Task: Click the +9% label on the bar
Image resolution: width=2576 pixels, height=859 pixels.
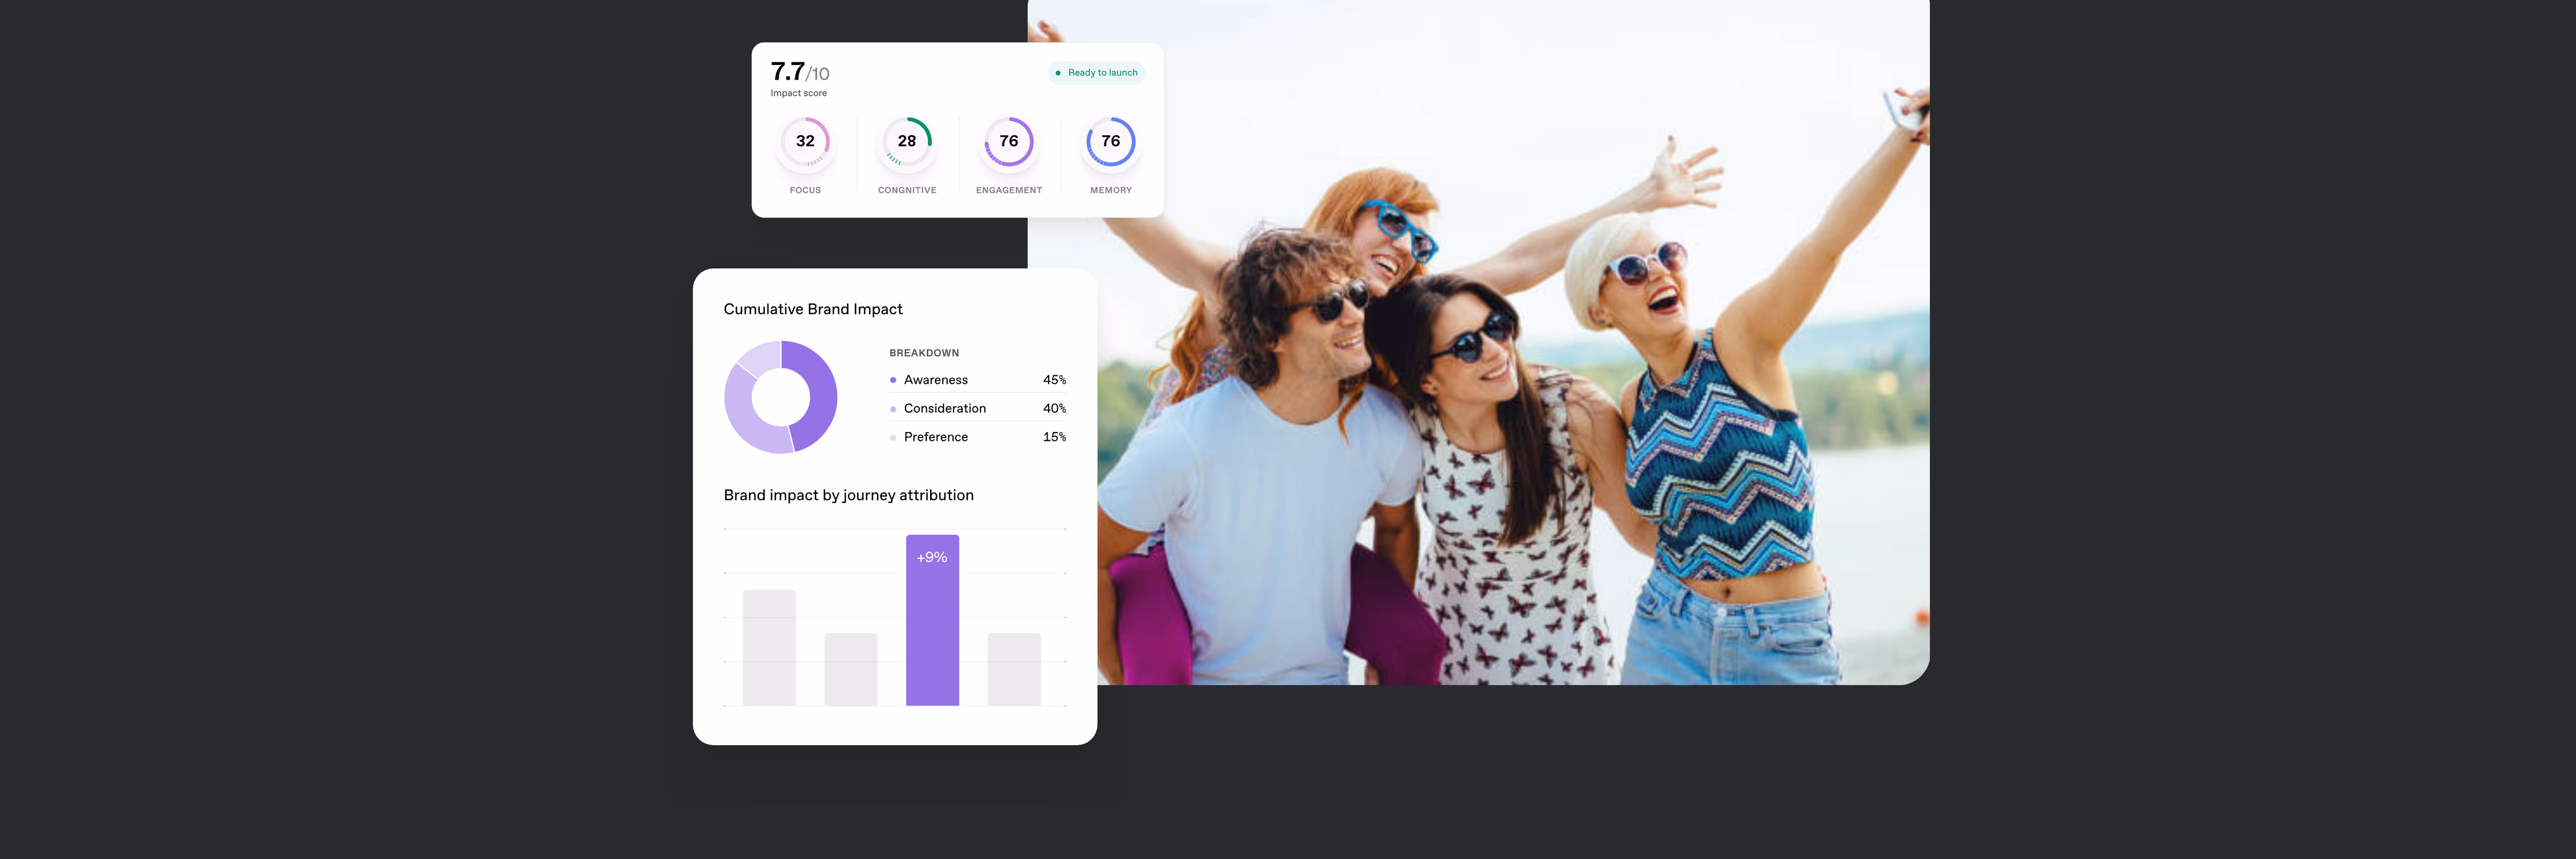Action: [x=932, y=557]
